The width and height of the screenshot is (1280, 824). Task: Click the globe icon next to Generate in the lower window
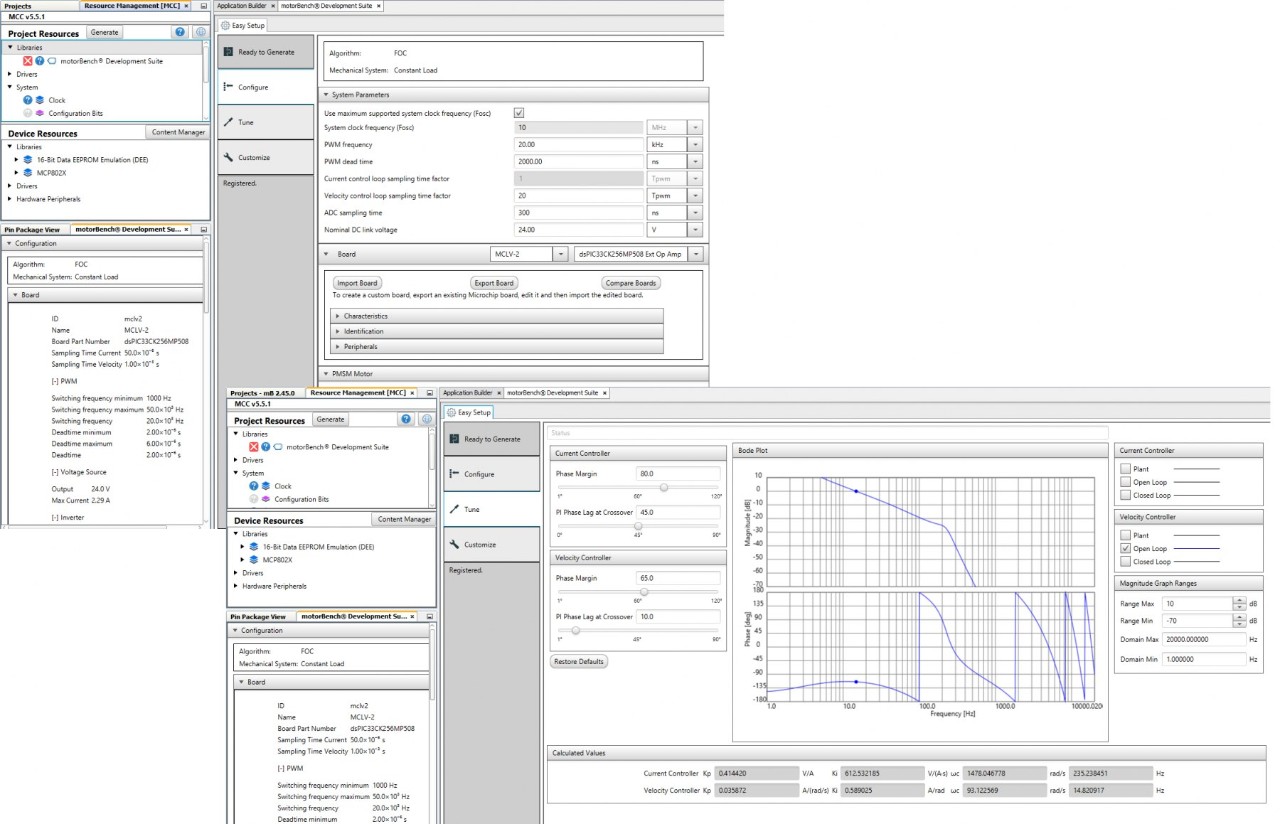[x=425, y=420]
